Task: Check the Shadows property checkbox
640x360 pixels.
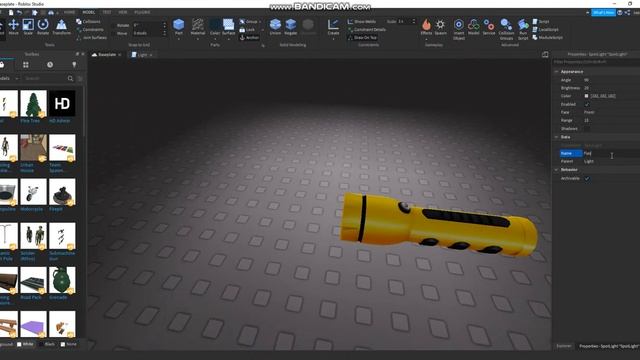Action: tap(587, 129)
